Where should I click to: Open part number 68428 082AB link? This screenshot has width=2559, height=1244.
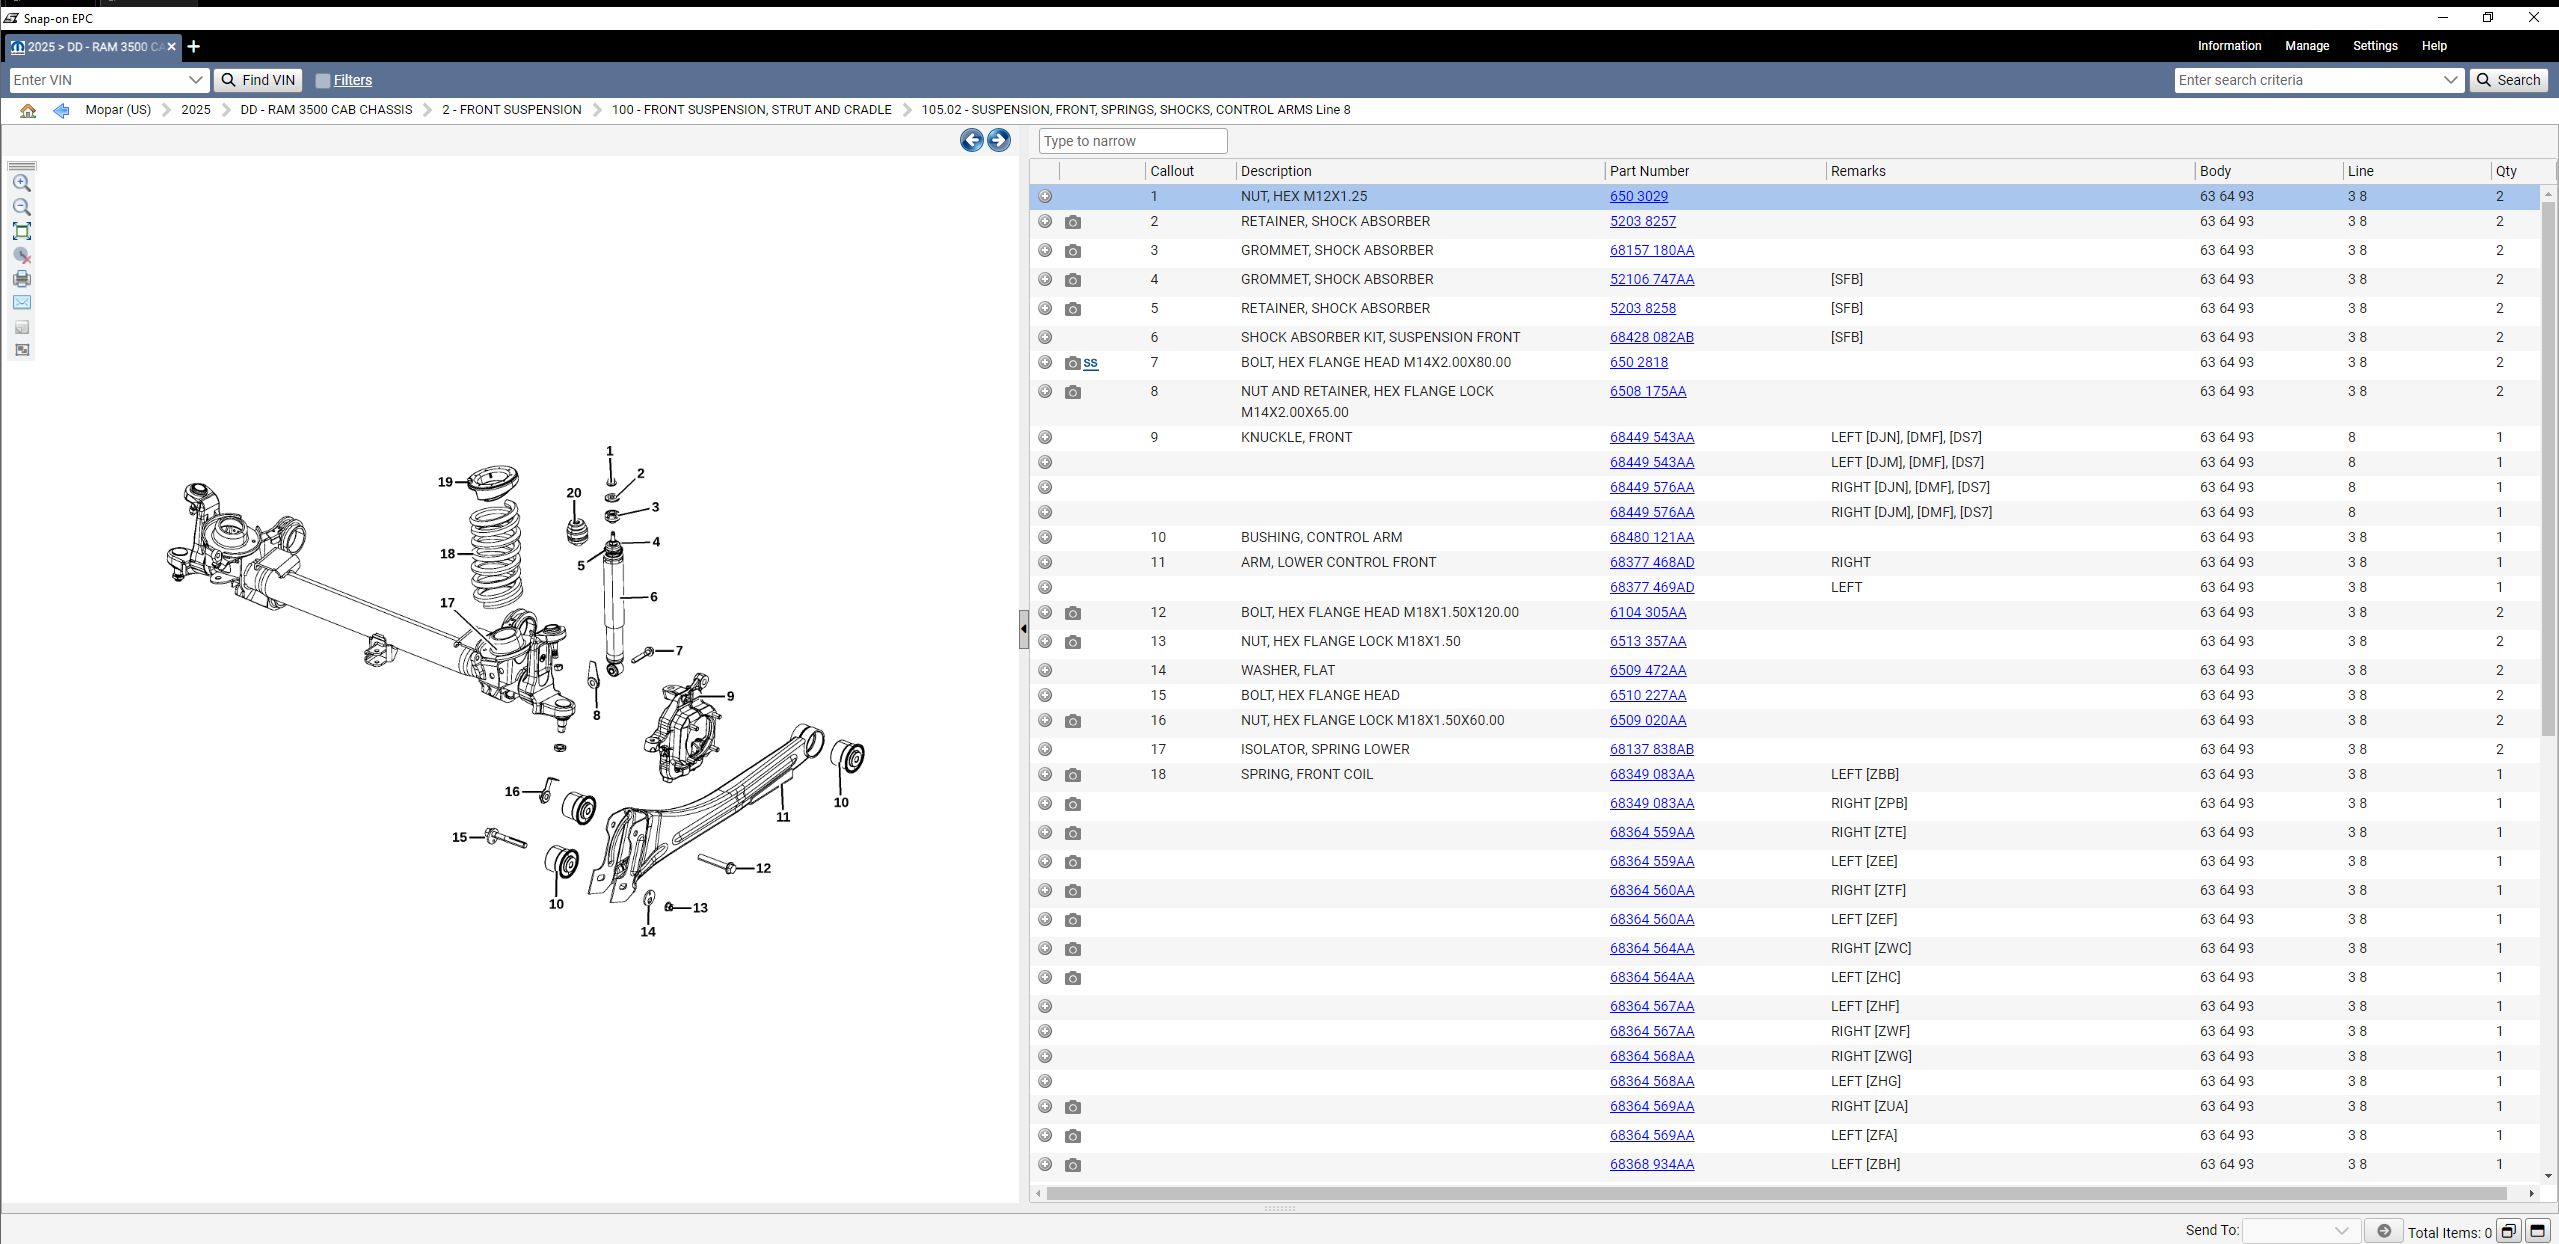[x=1651, y=337]
